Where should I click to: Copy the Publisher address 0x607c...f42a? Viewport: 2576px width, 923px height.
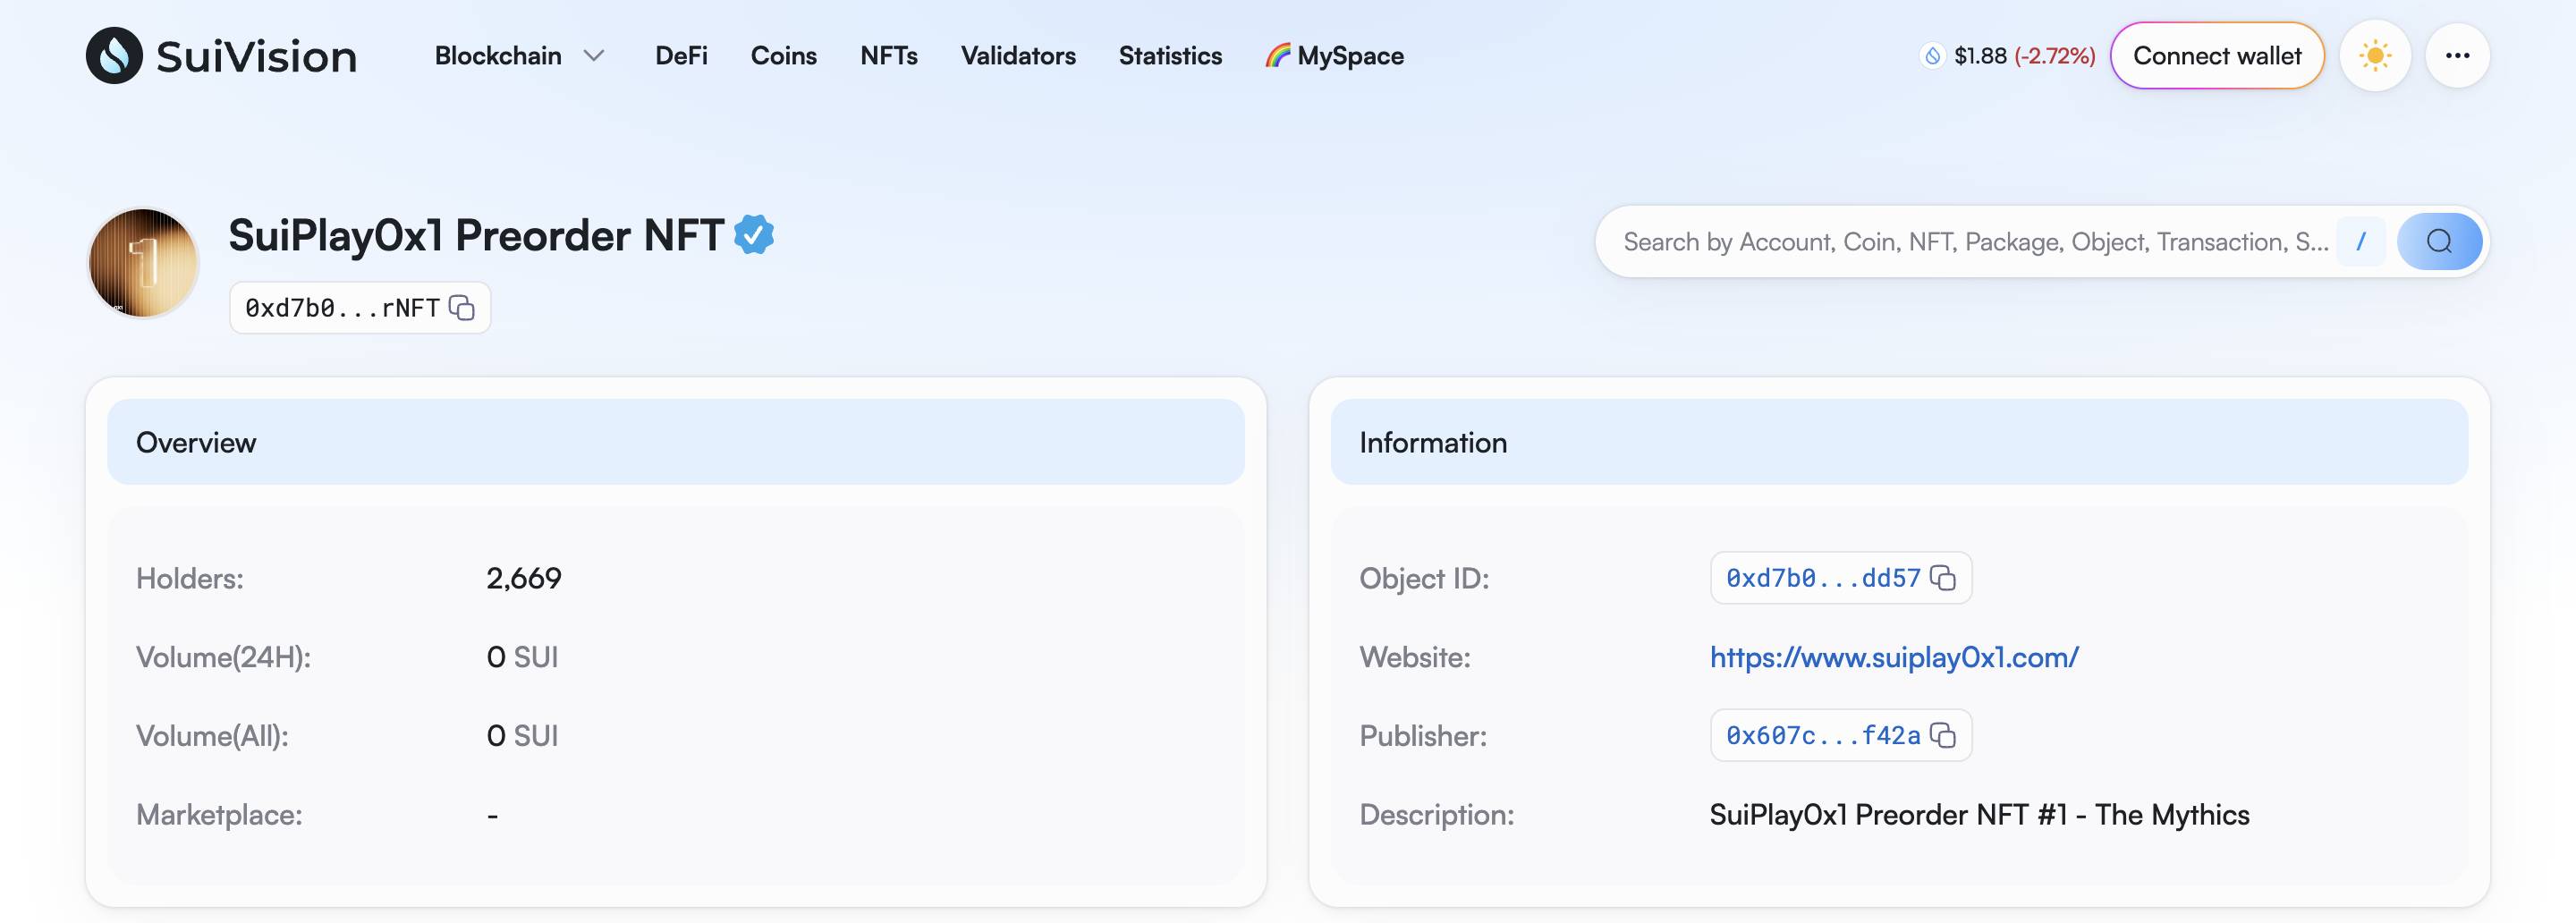(1943, 736)
